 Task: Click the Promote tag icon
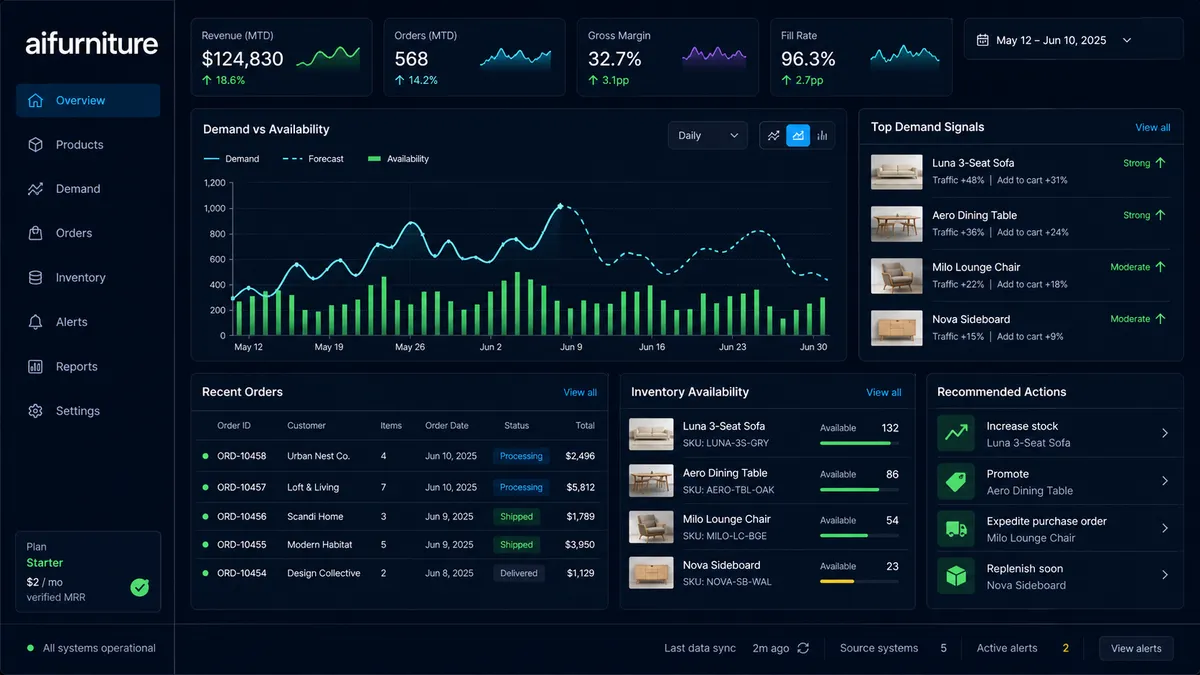coord(956,481)
